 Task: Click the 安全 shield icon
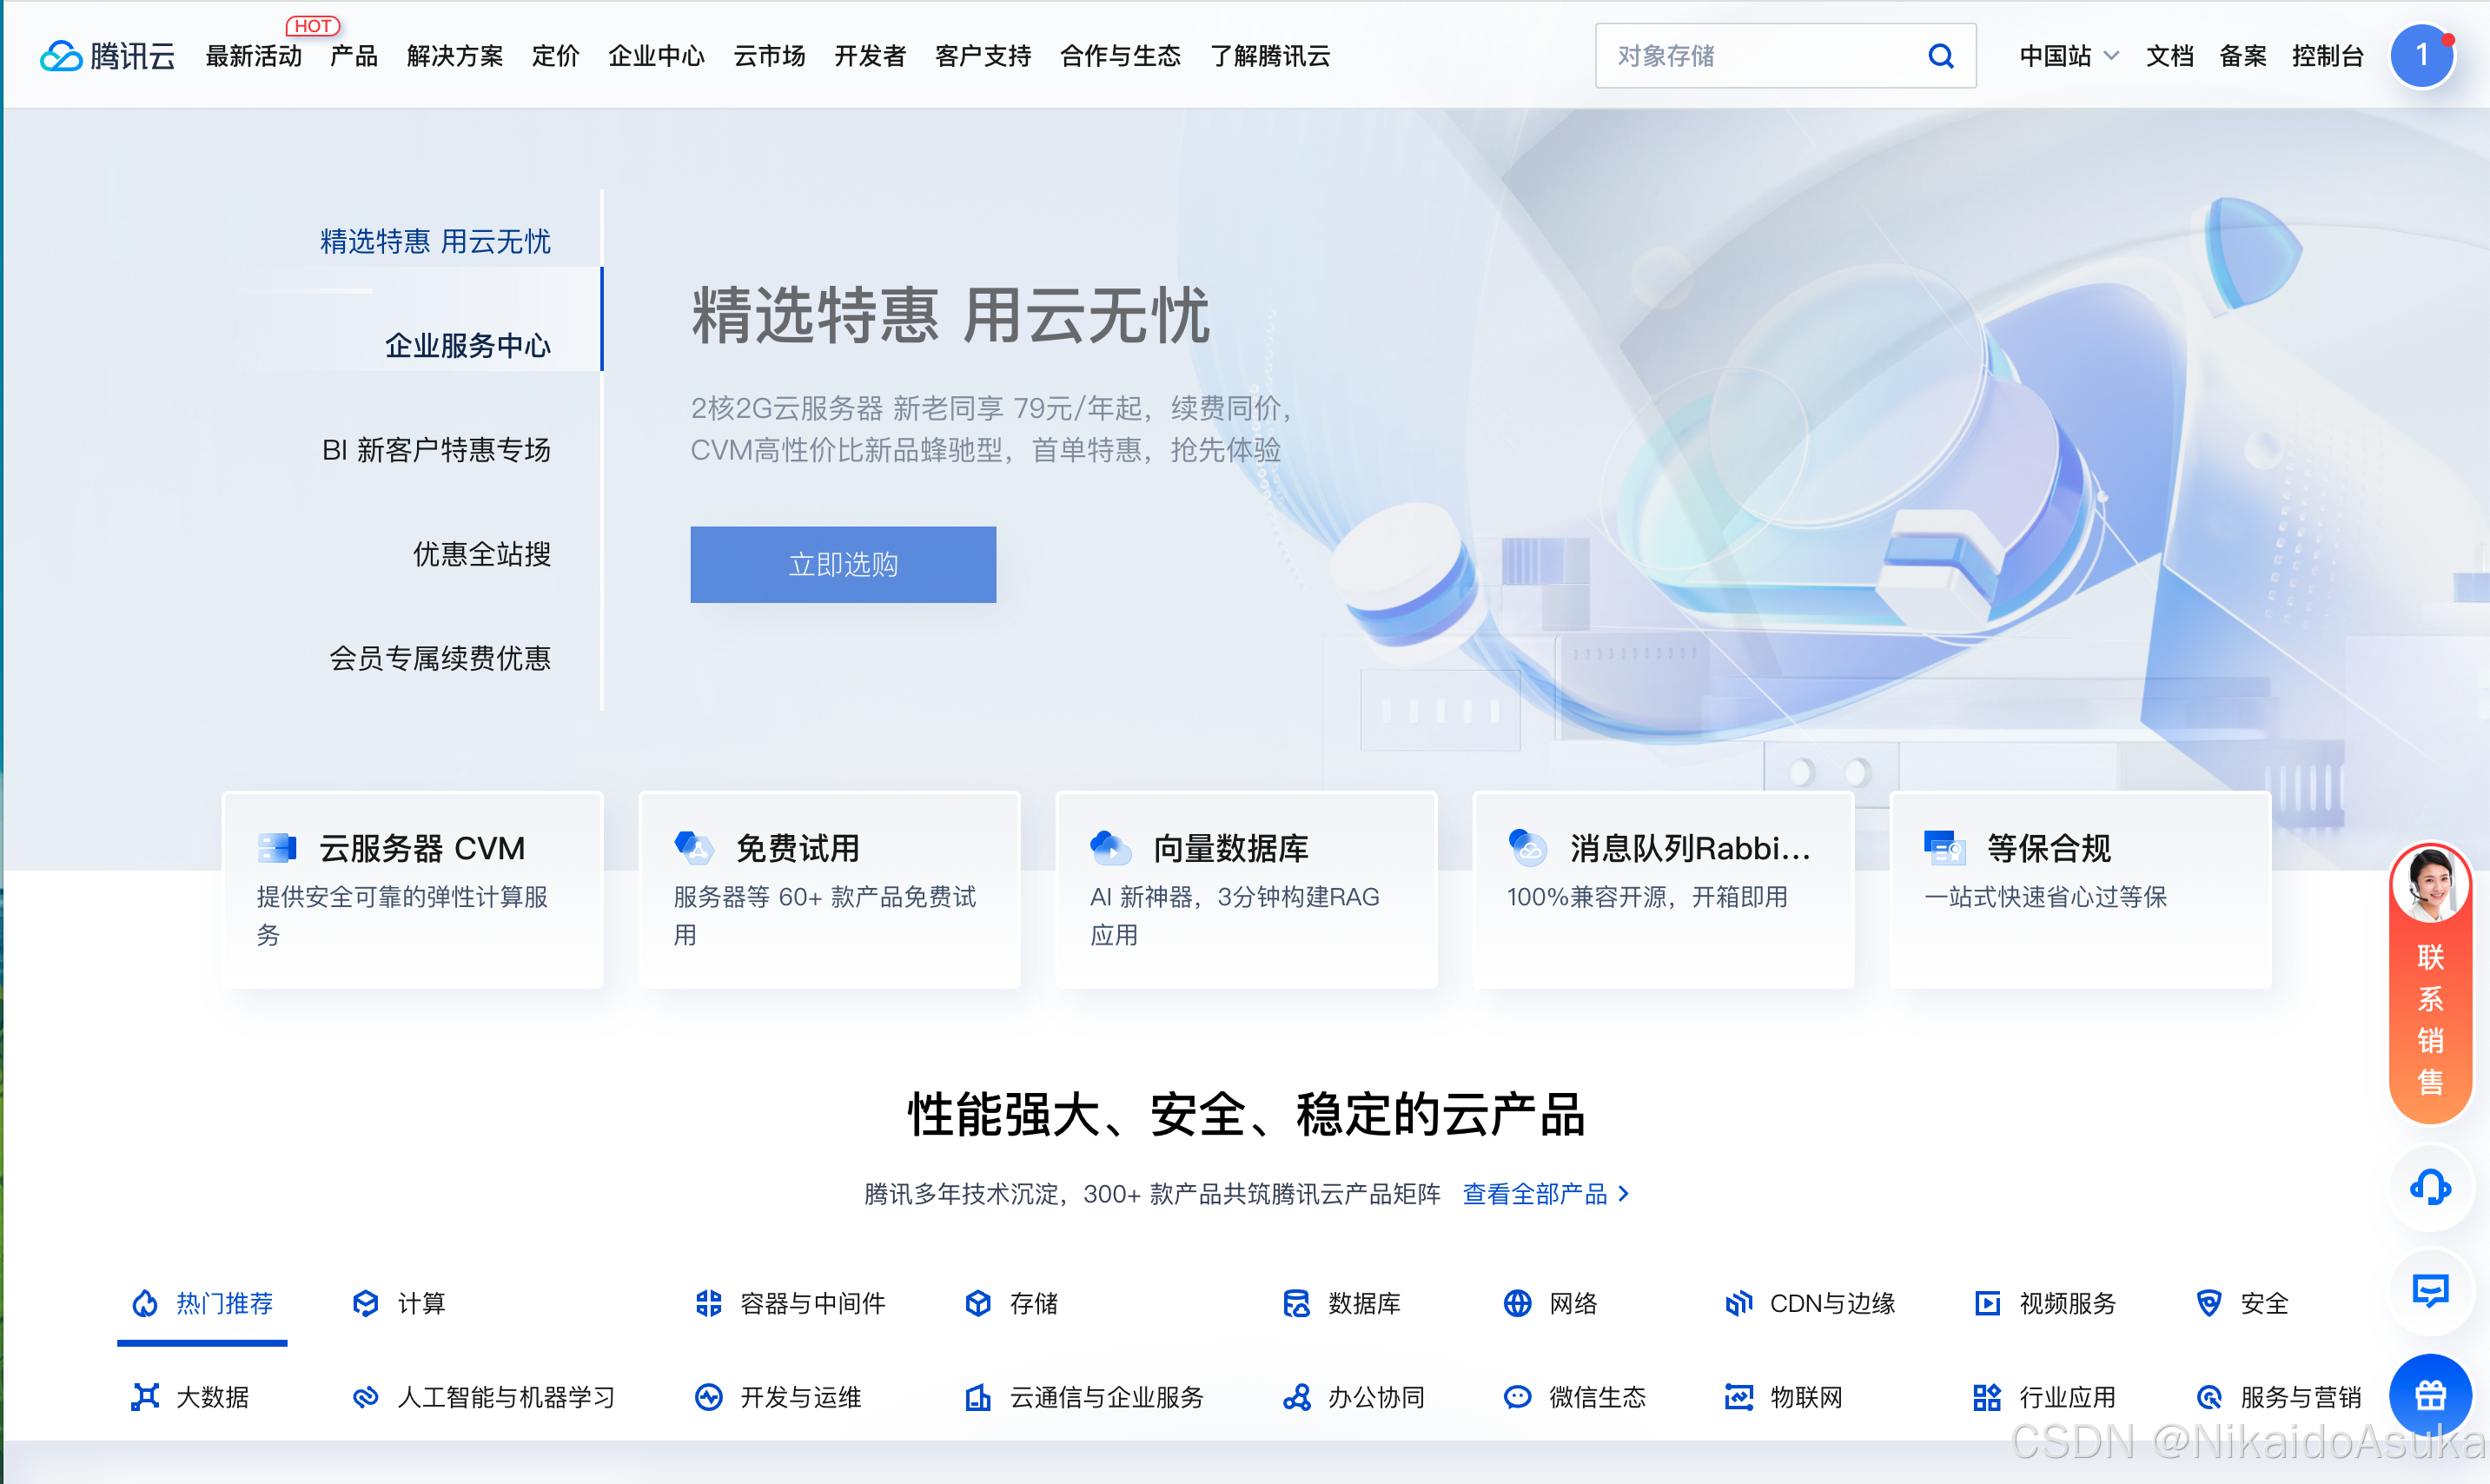pyautogui.click(x=2209, y=1303)
